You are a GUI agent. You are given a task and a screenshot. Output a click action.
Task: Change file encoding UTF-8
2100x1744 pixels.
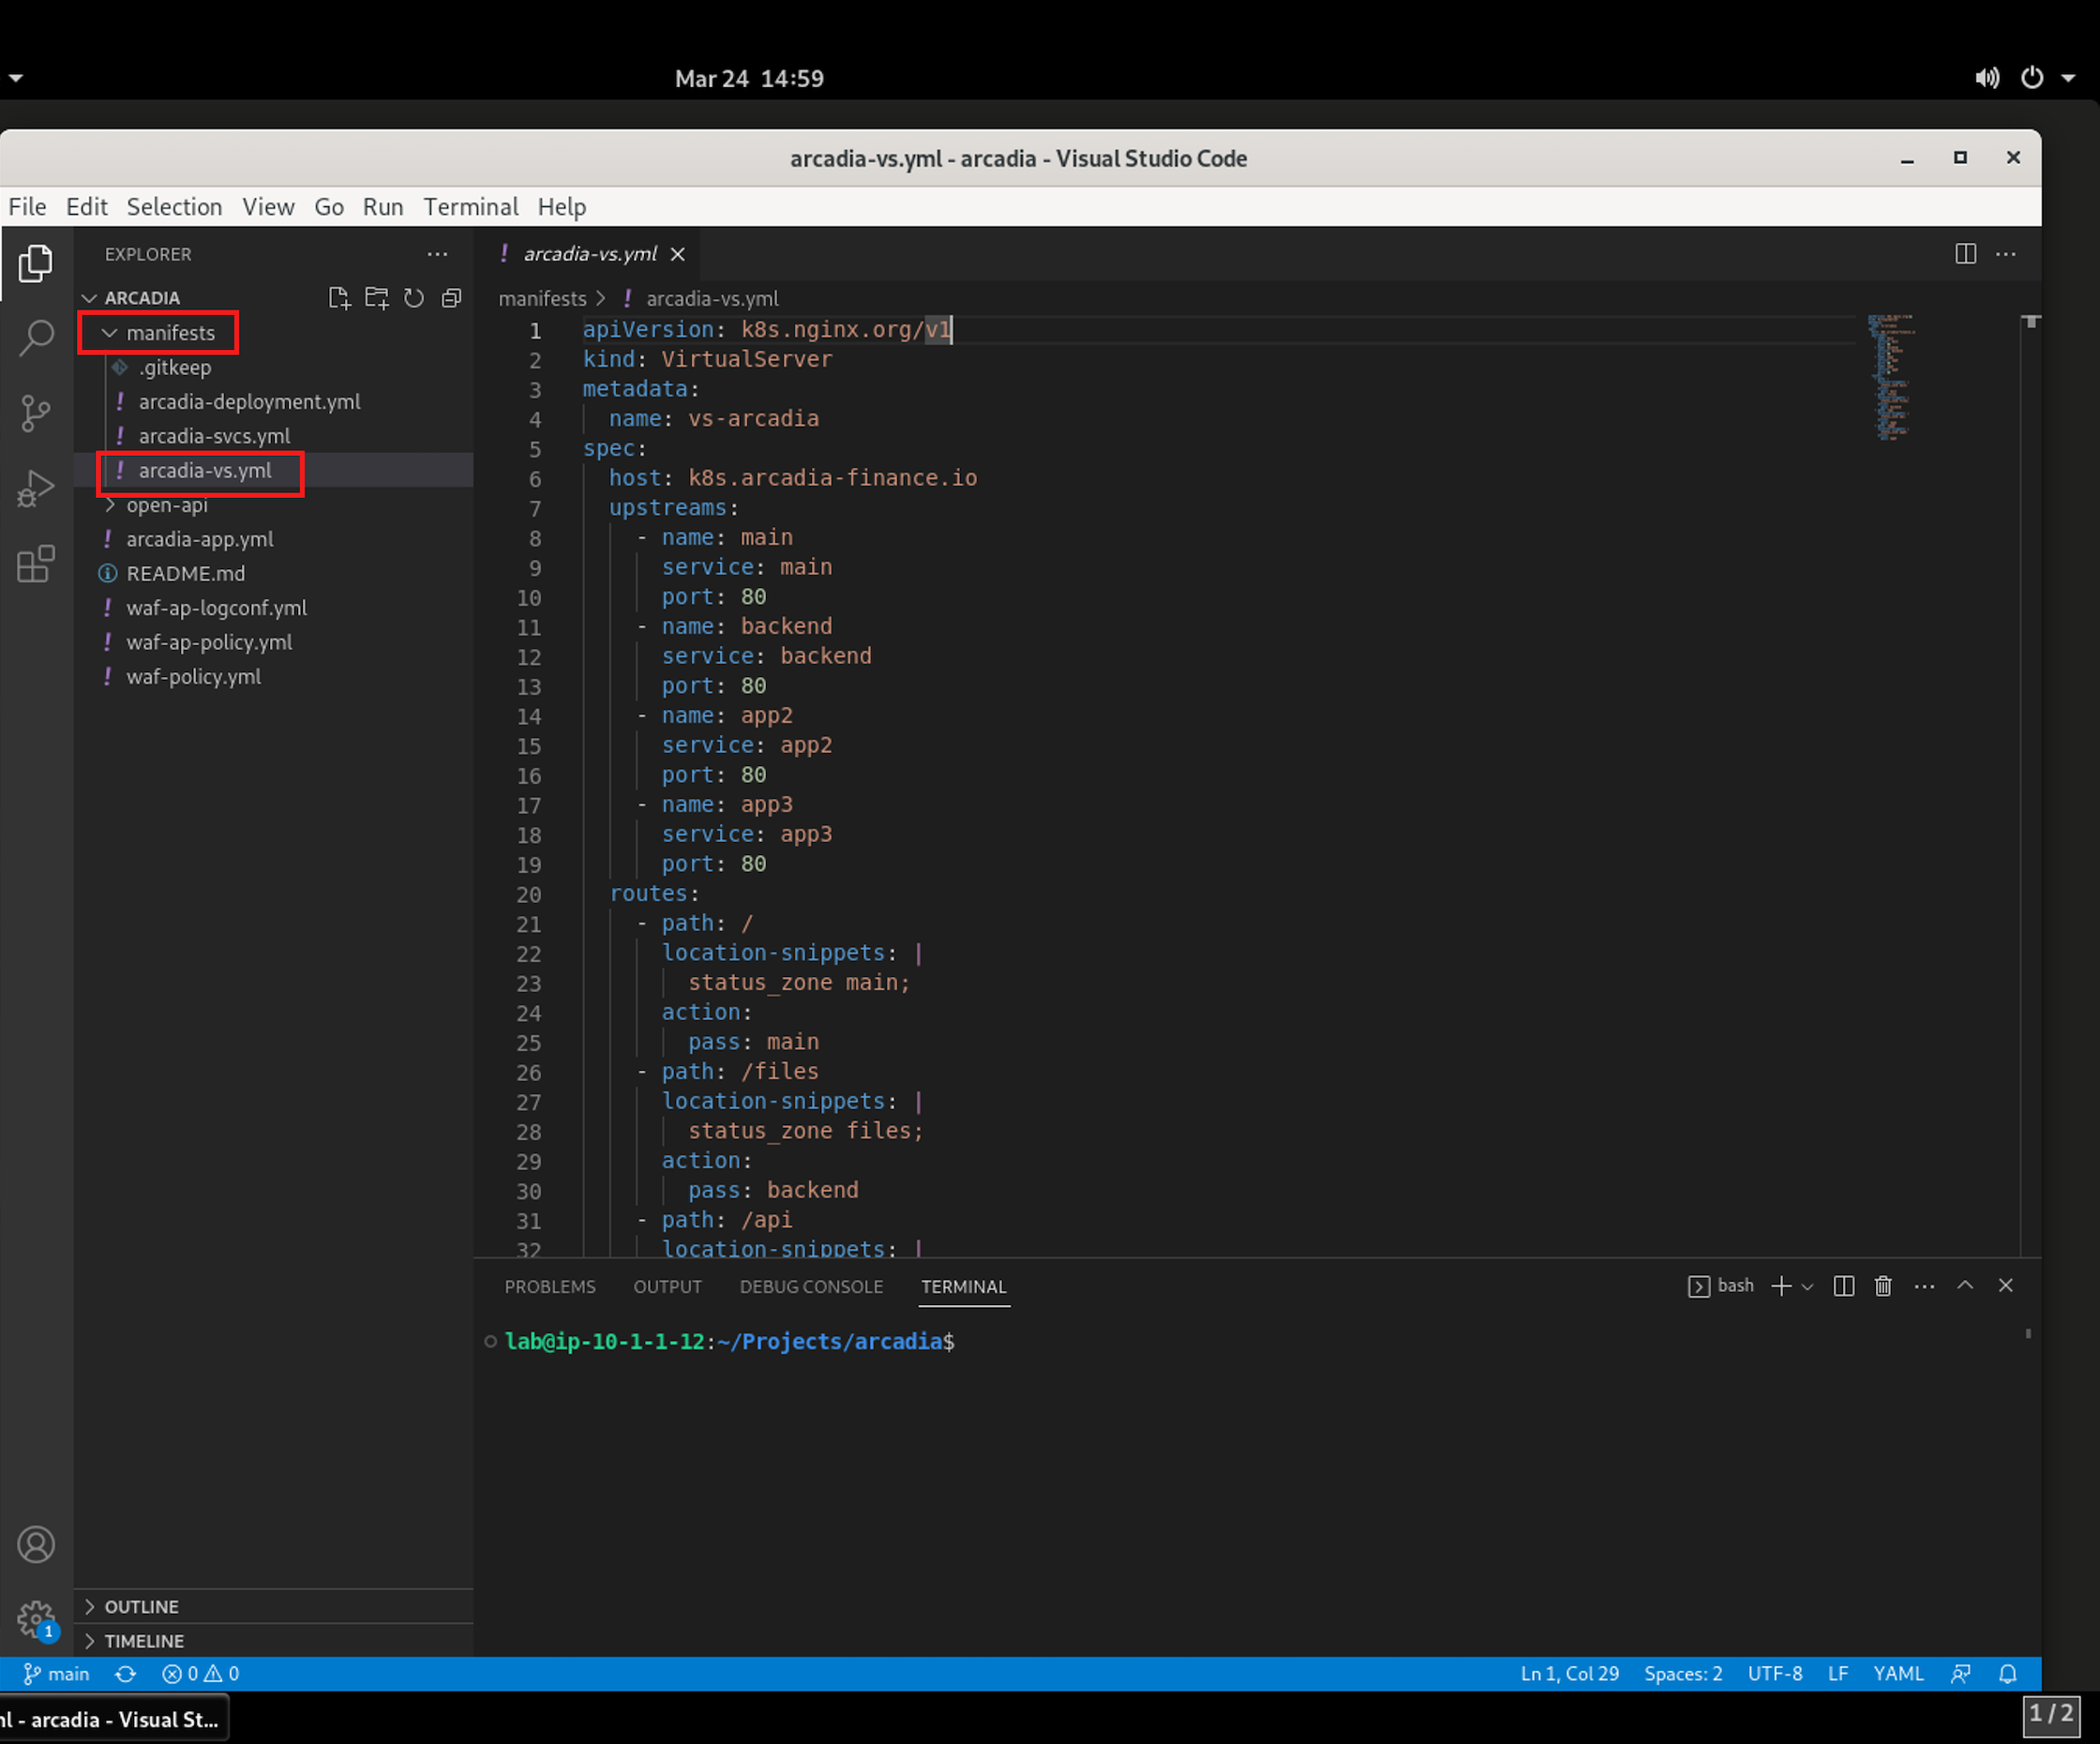tap(1775, 1674)
